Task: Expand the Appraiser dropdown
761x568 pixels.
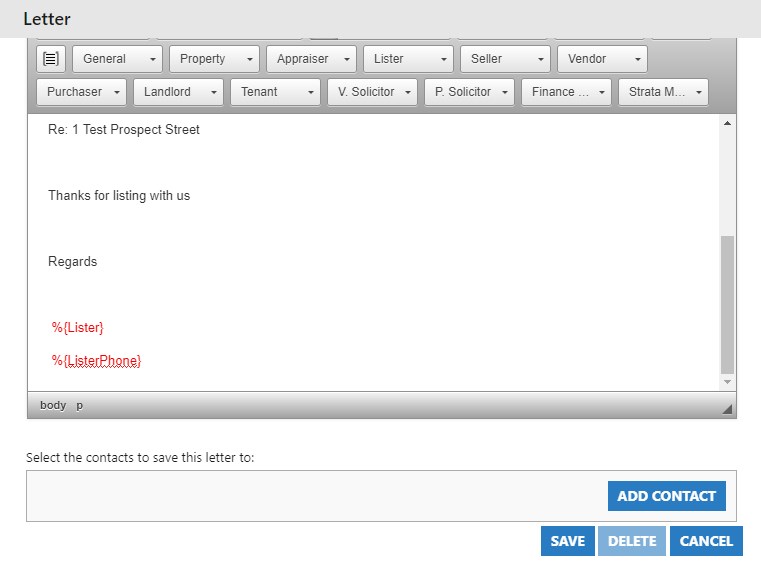Action: coord(311,59)
